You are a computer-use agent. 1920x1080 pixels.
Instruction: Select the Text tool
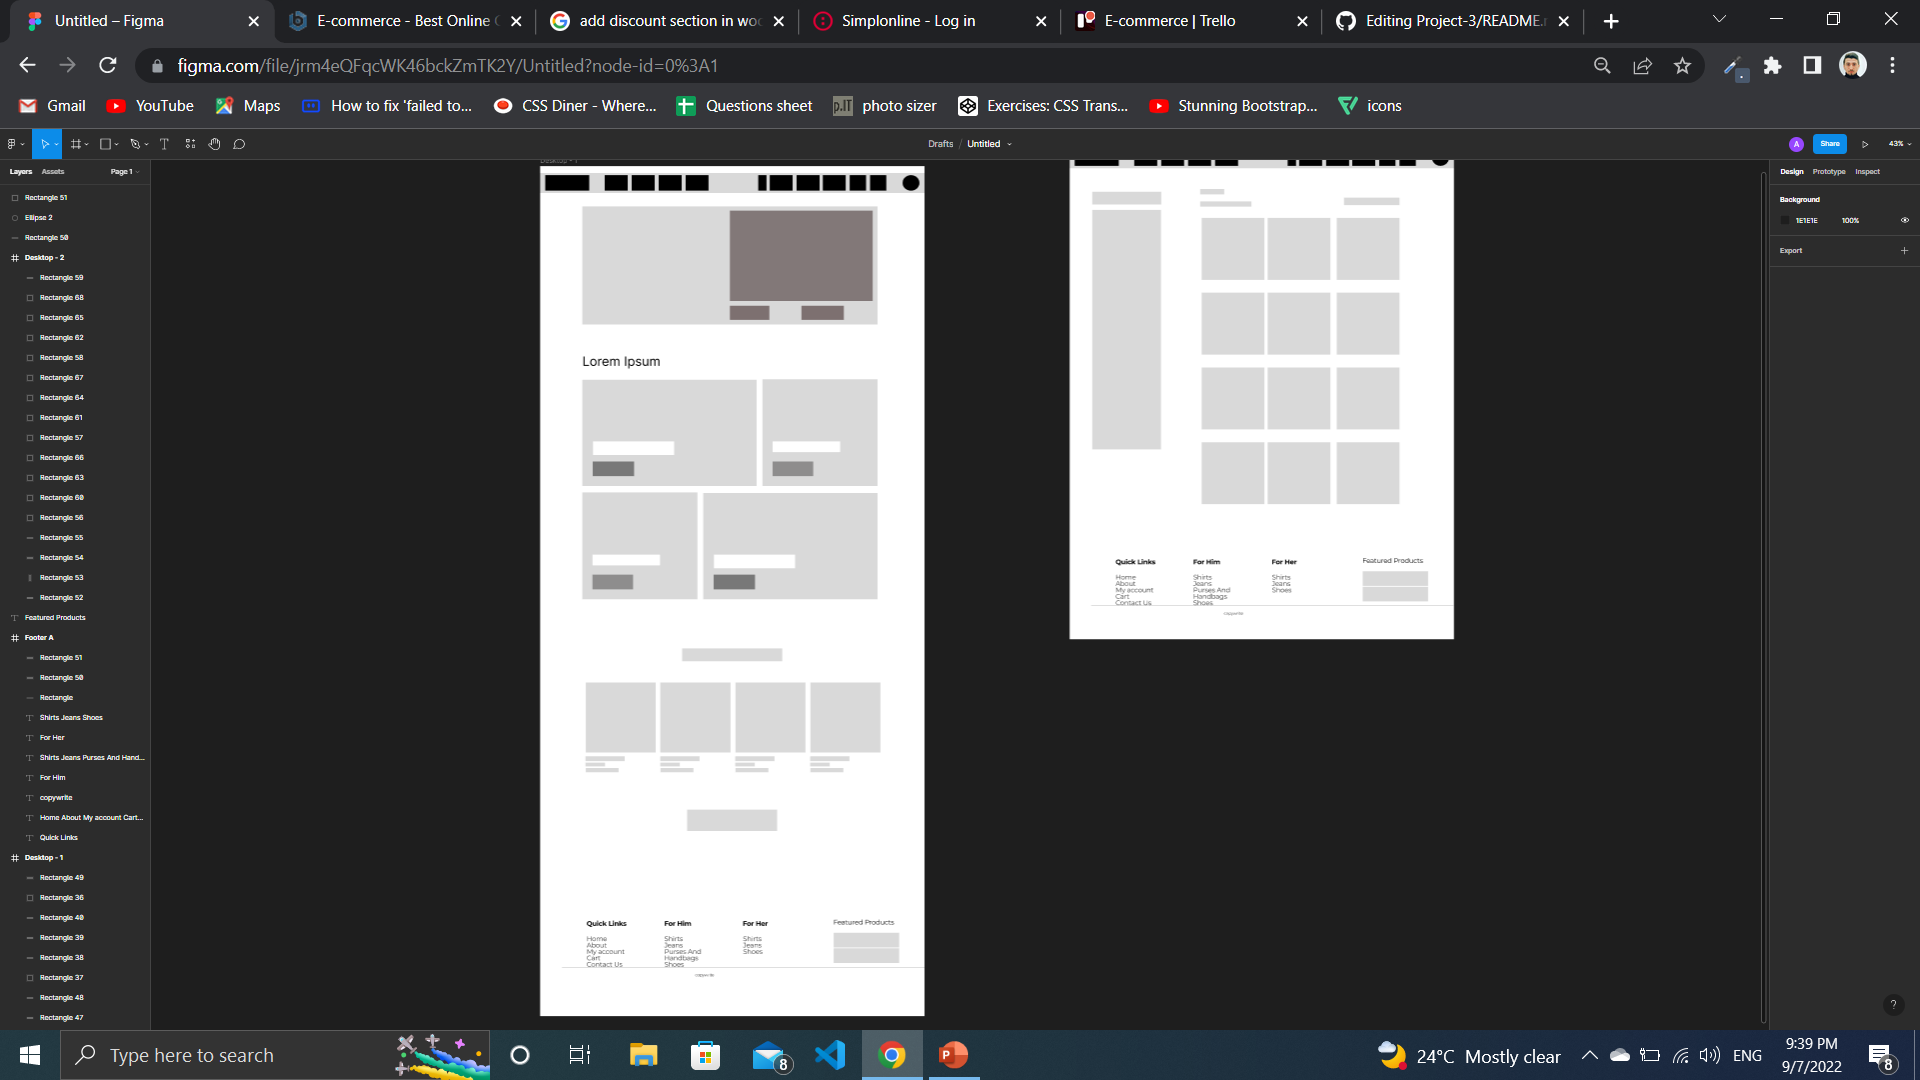164,144
